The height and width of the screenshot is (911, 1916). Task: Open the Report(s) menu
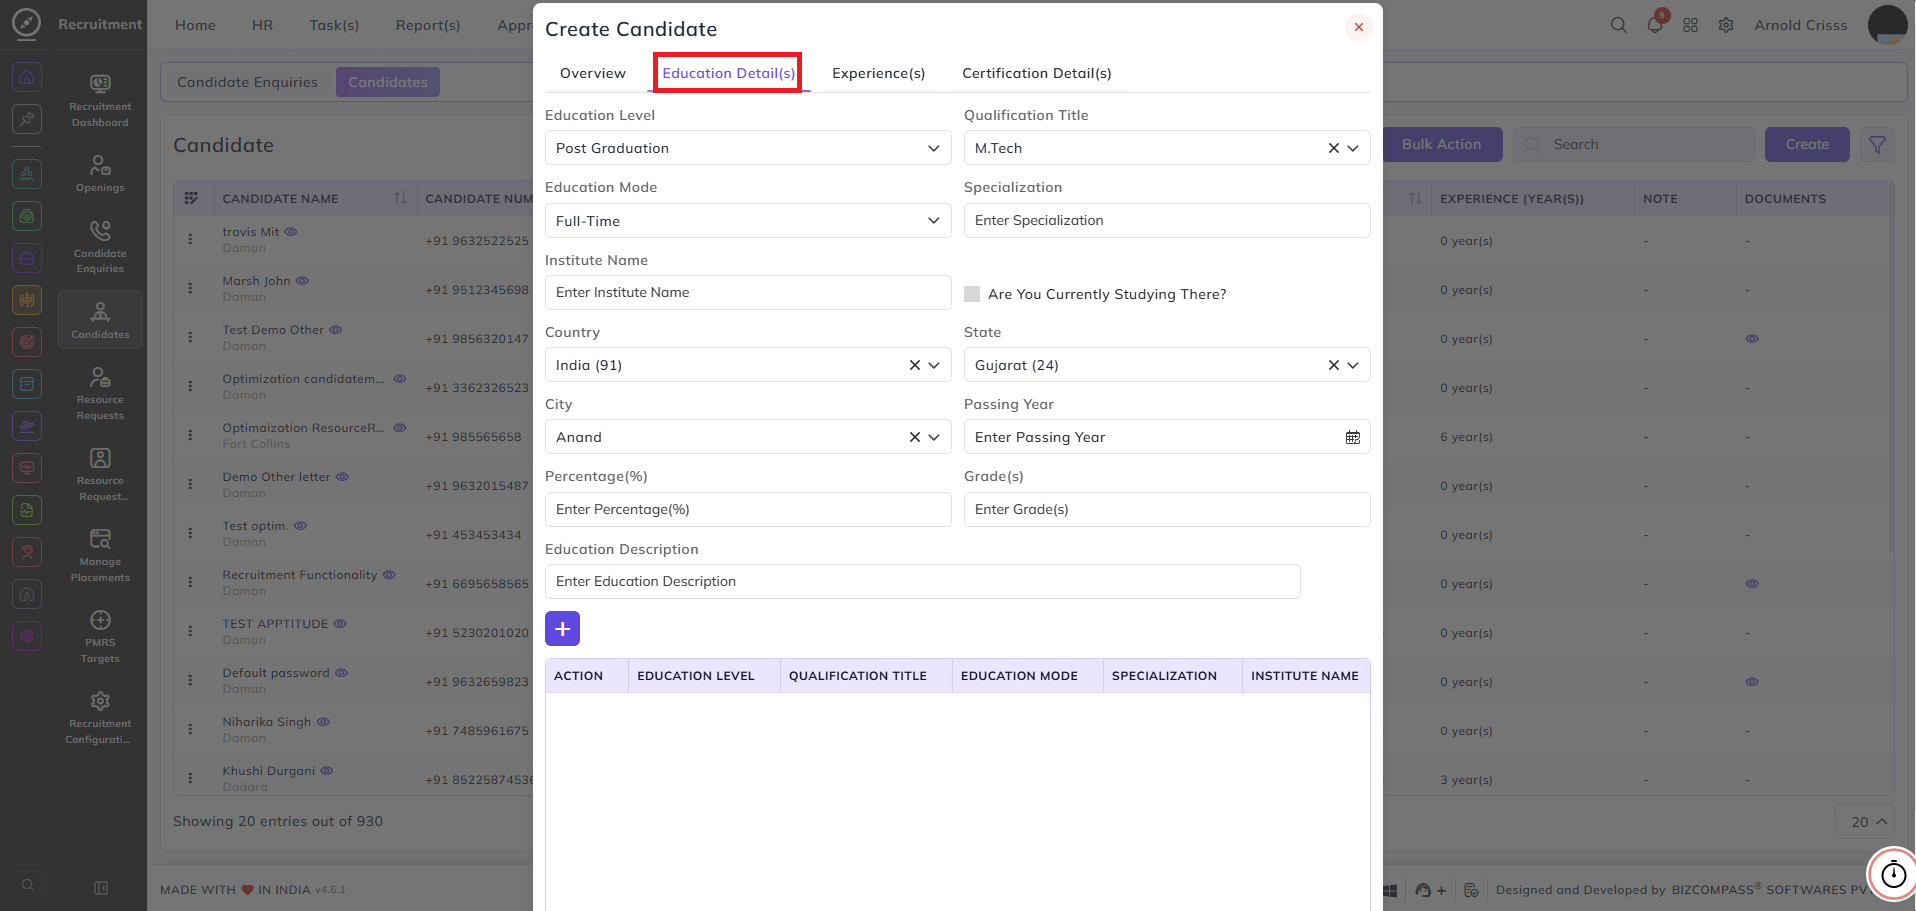coord(428,25)
